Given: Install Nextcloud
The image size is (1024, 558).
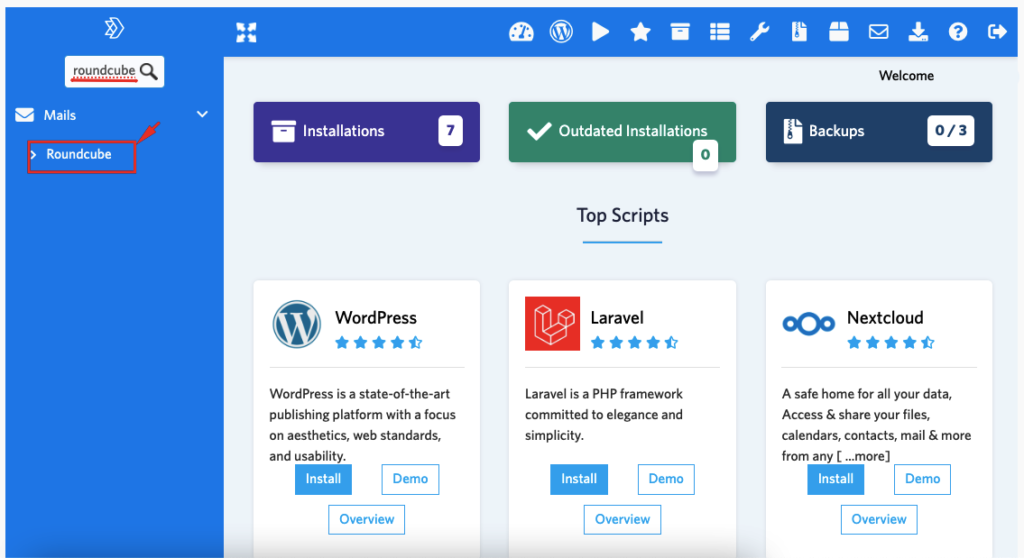Looking at the screenshot, I should point(836,479).
